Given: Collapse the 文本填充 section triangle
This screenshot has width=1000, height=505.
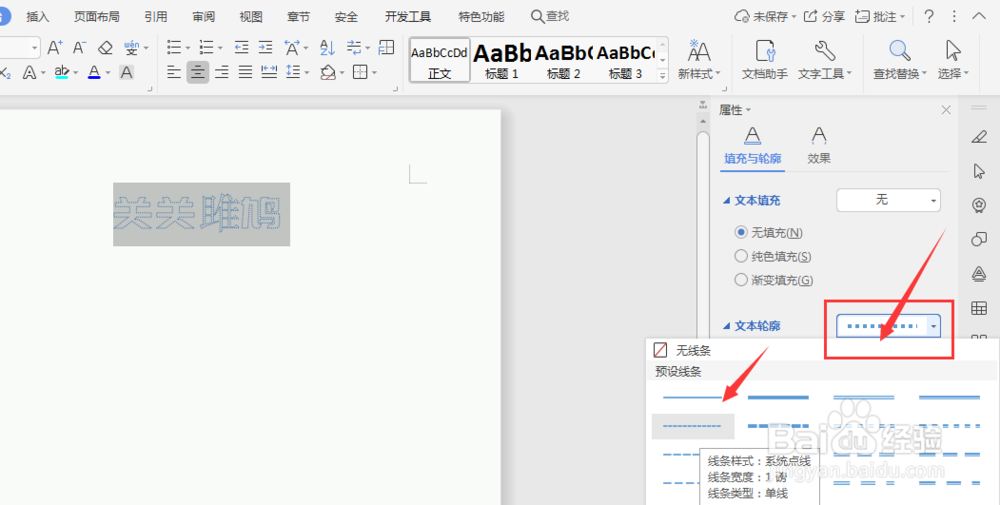Looking at the screenshot, I should (726, 201).
